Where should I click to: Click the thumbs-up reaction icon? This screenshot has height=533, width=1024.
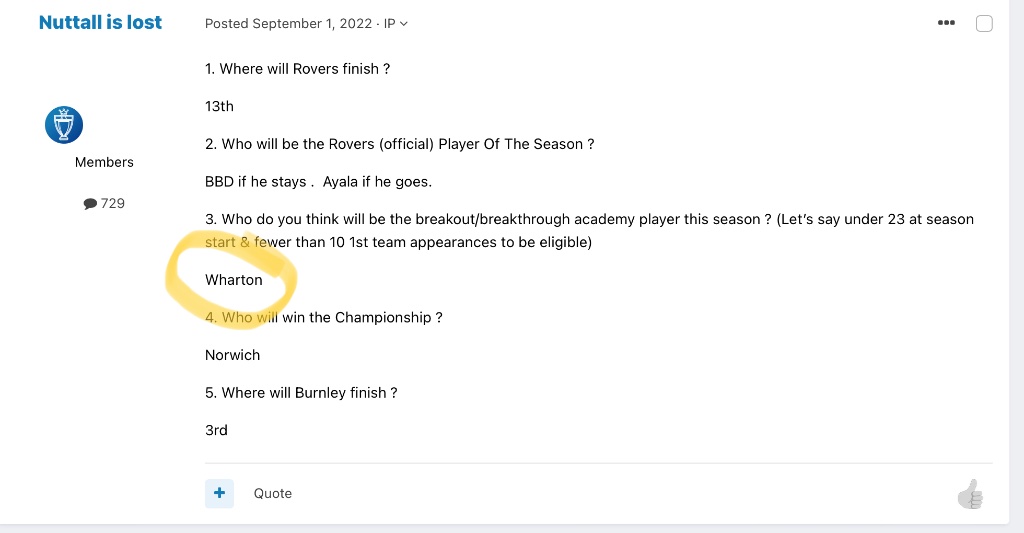[x=970, y=494]
